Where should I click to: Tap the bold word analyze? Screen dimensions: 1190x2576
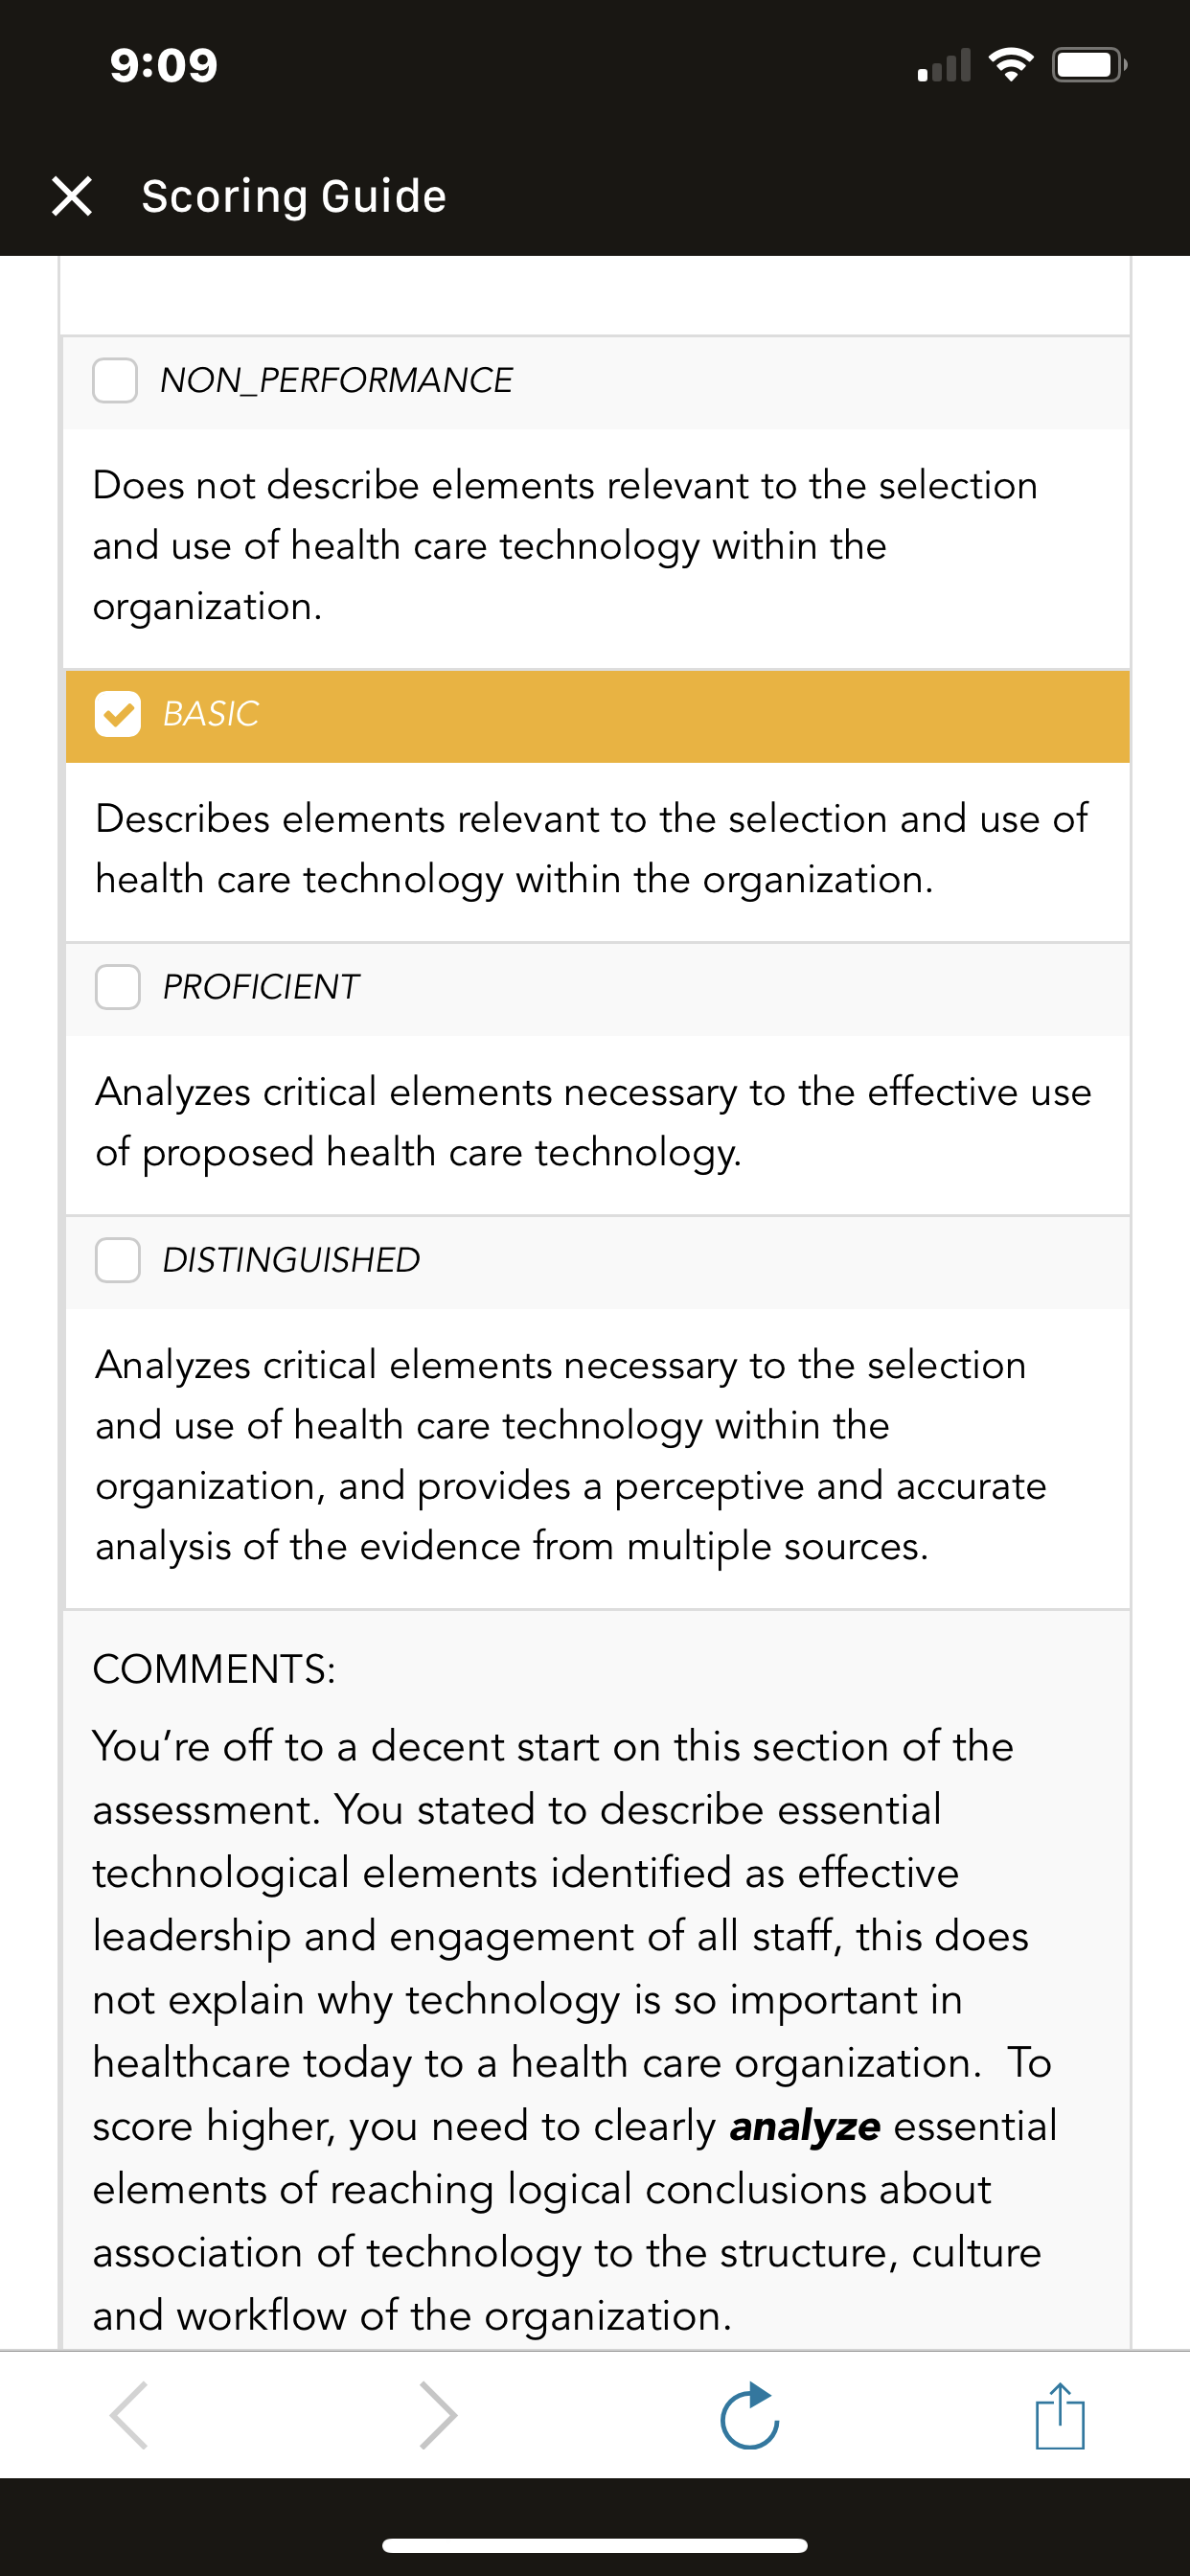[805, 2126]
